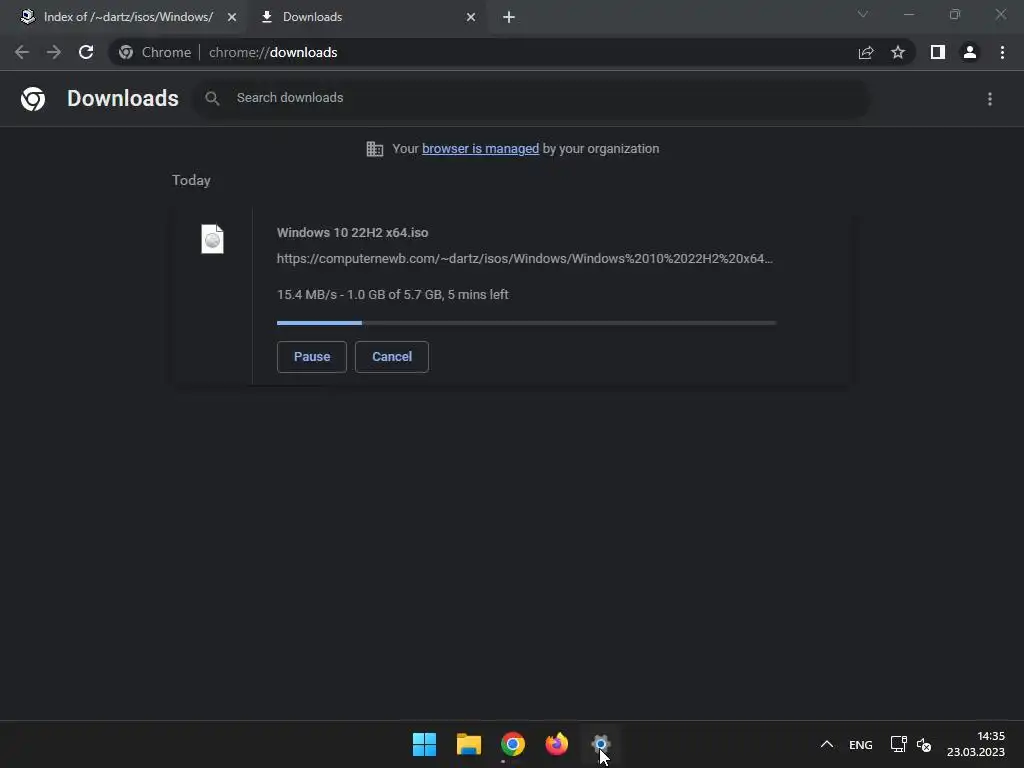Click the Chrome site info chip
The image size is (1024, 768).
tap(155, 52)
